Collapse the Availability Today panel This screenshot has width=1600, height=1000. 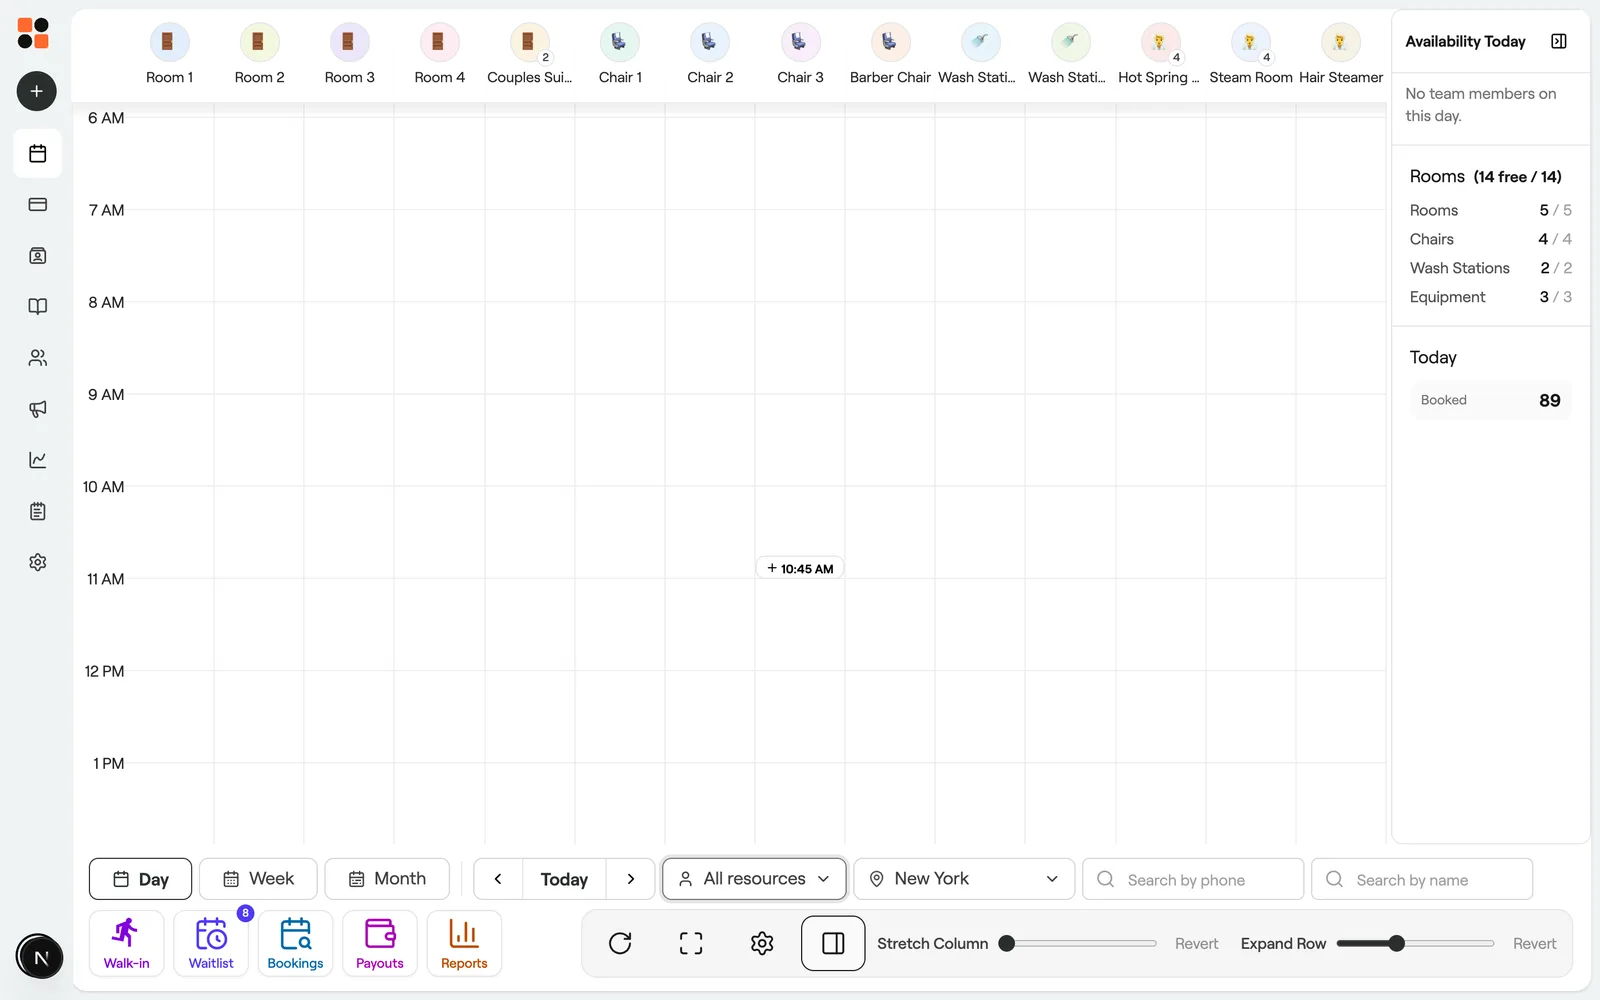click(1558, 41)
